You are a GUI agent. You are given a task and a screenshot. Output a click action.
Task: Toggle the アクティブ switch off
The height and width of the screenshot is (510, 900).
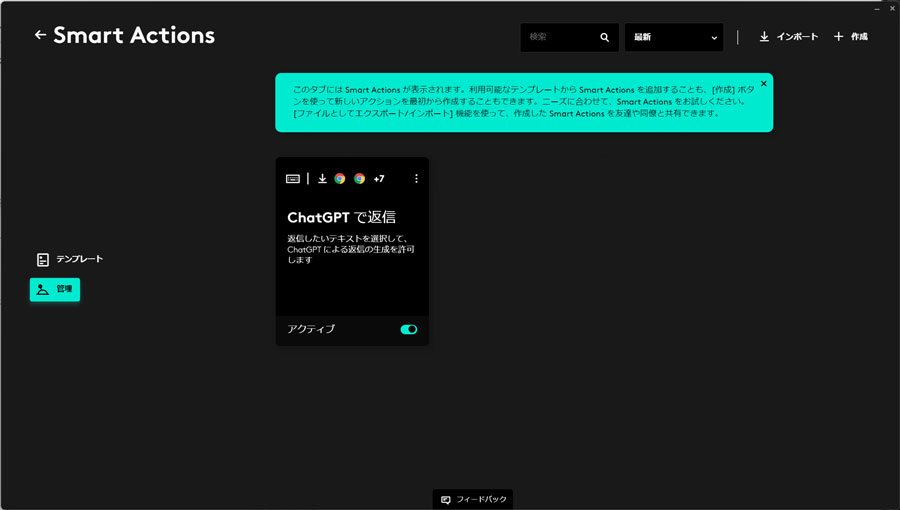point(409,329)
